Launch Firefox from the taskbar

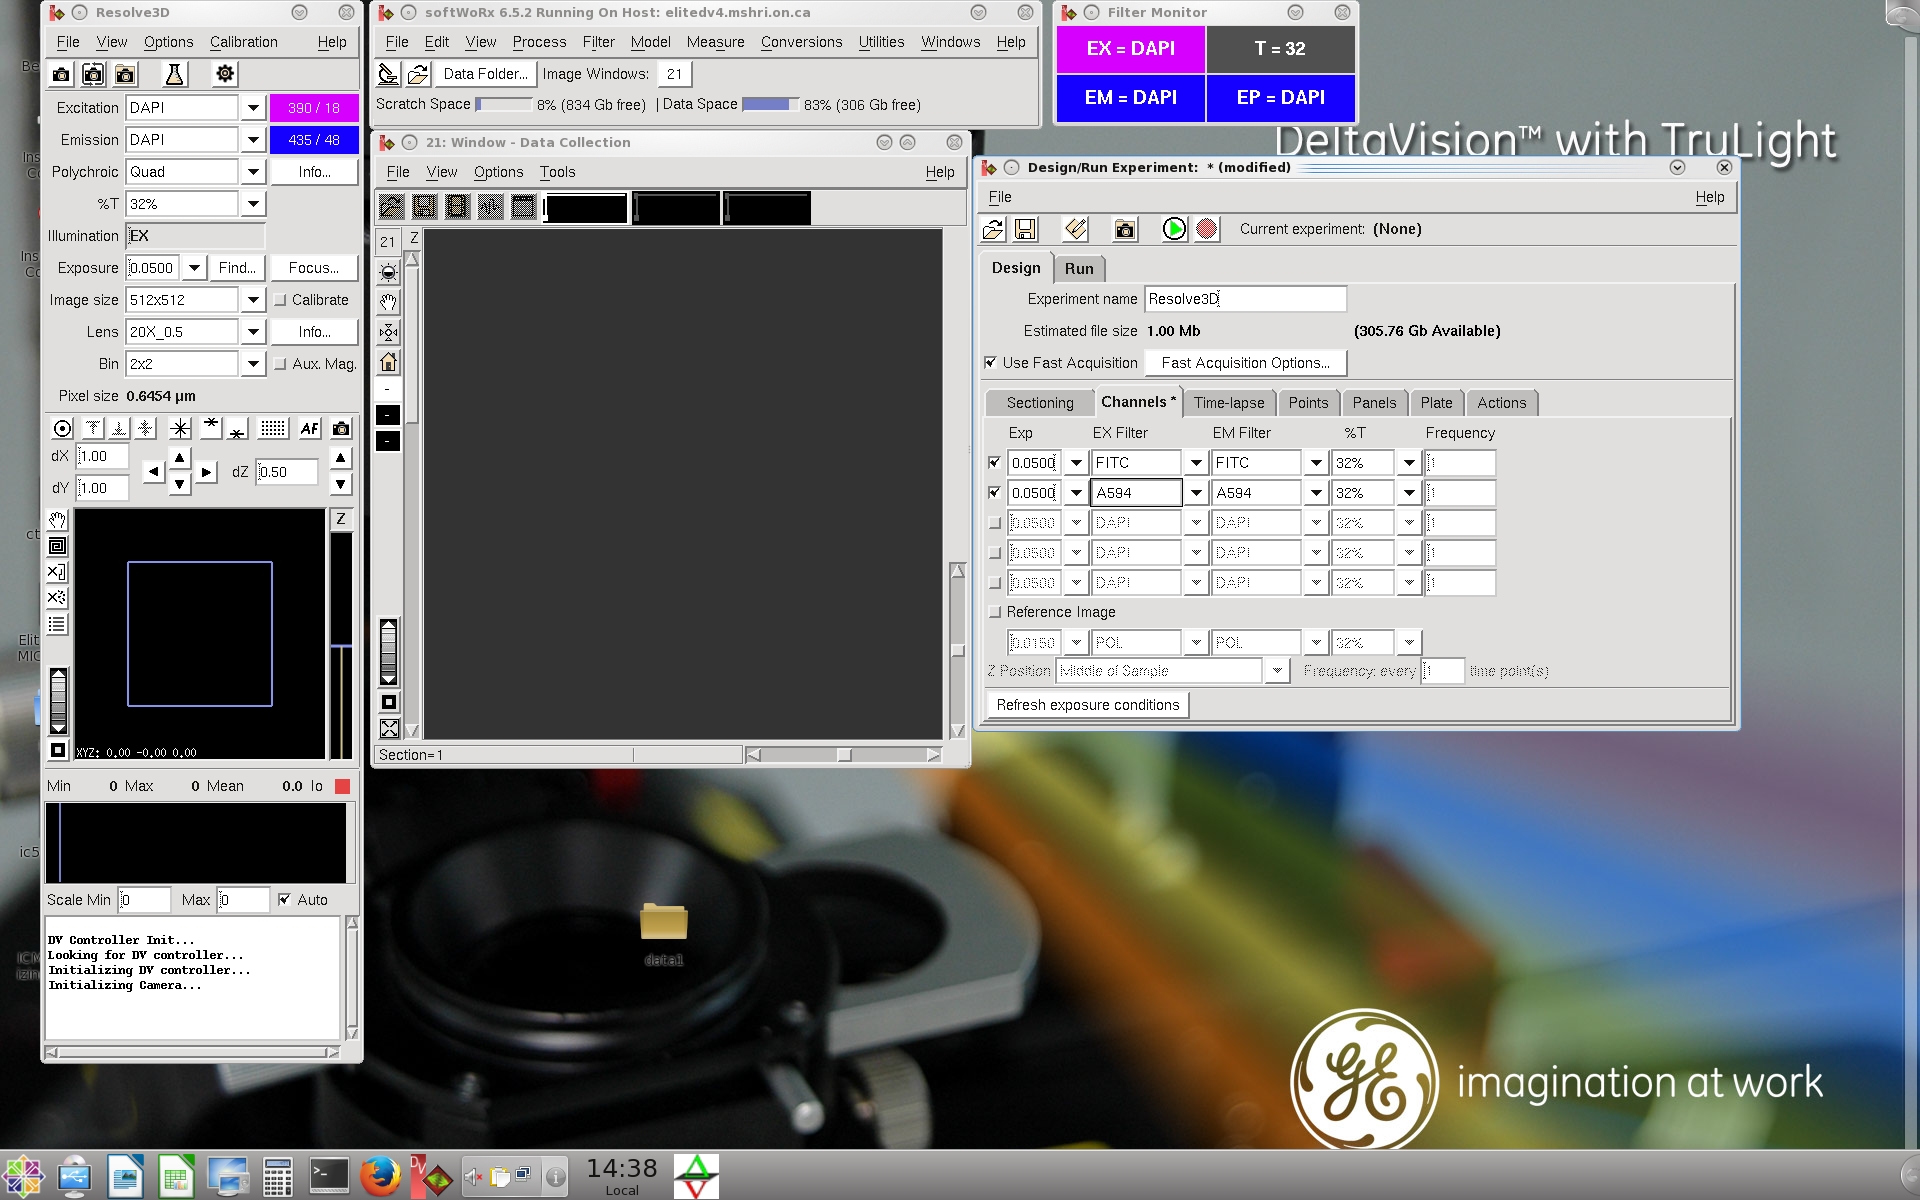[x=380, y=1176]
